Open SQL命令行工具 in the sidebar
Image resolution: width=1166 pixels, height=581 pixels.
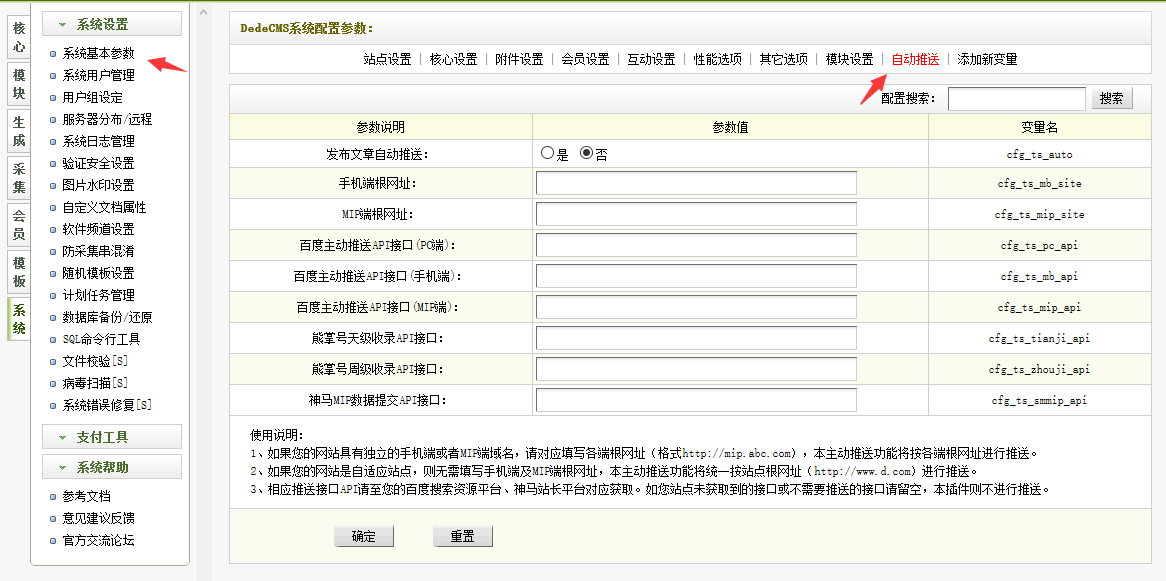(102, 339)
